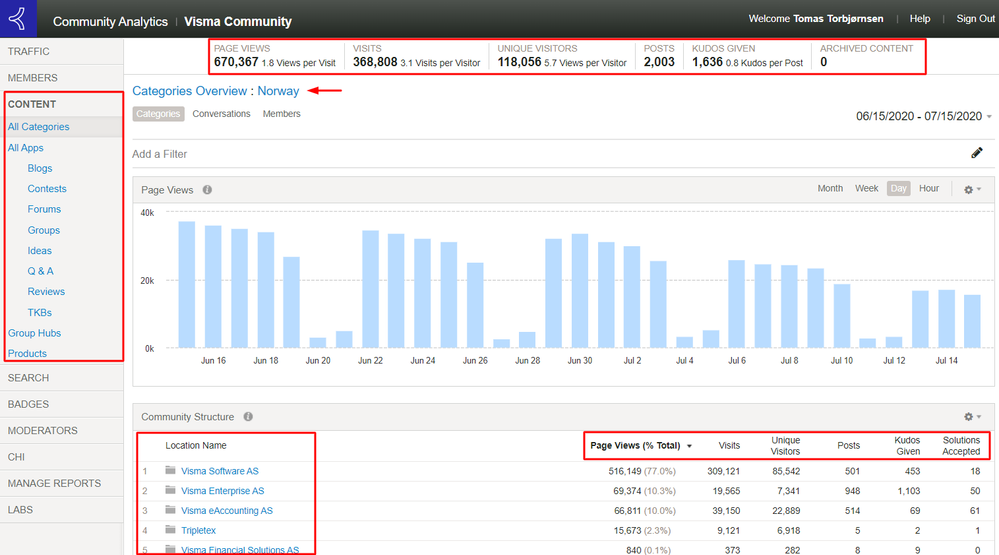Sort table by Unique Visitors column
999x555 pixels.
click(785, 445)
